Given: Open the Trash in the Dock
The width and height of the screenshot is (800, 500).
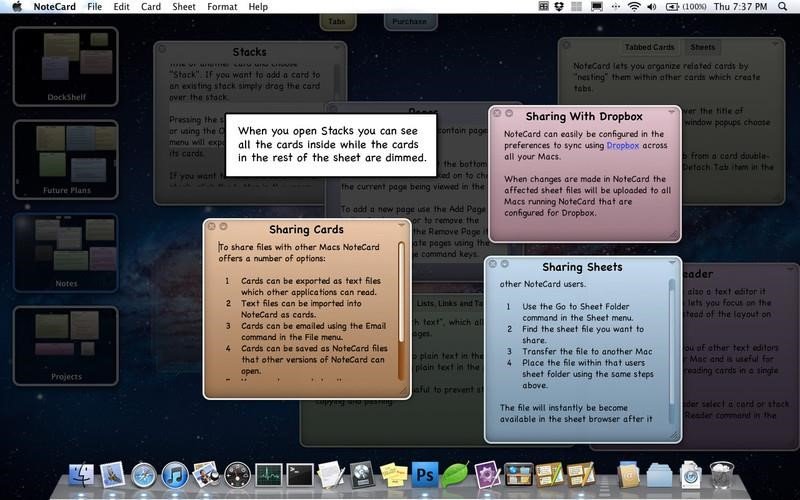Looking at the screenshot, I should (x=722, y=474).
